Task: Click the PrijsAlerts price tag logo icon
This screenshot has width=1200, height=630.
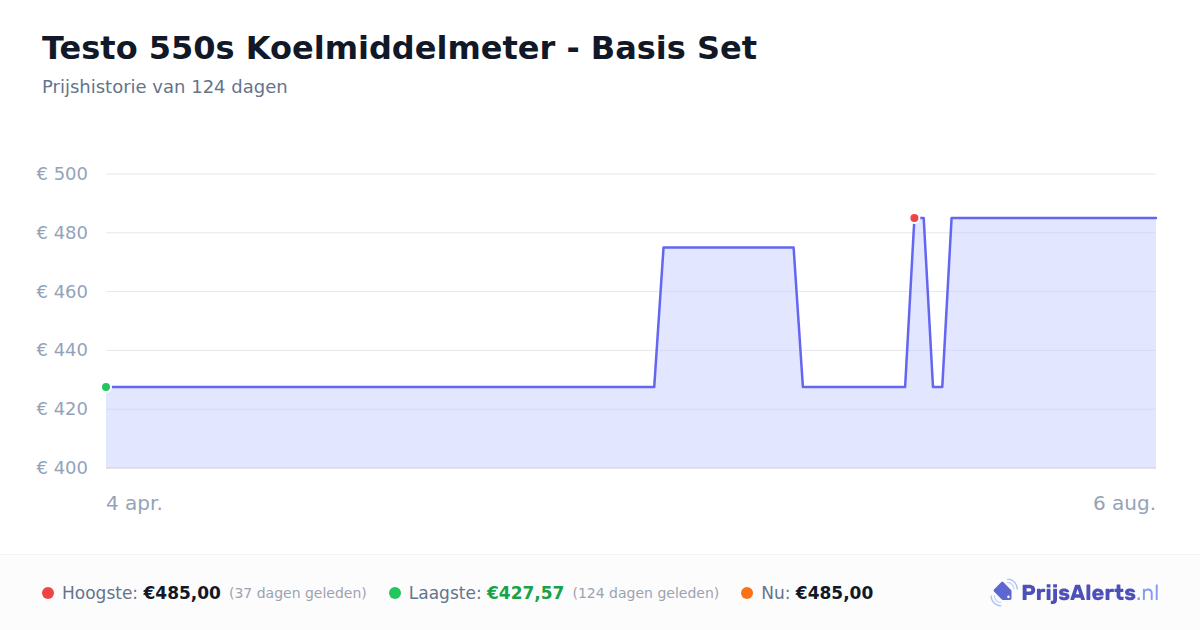Action: 1003,593
